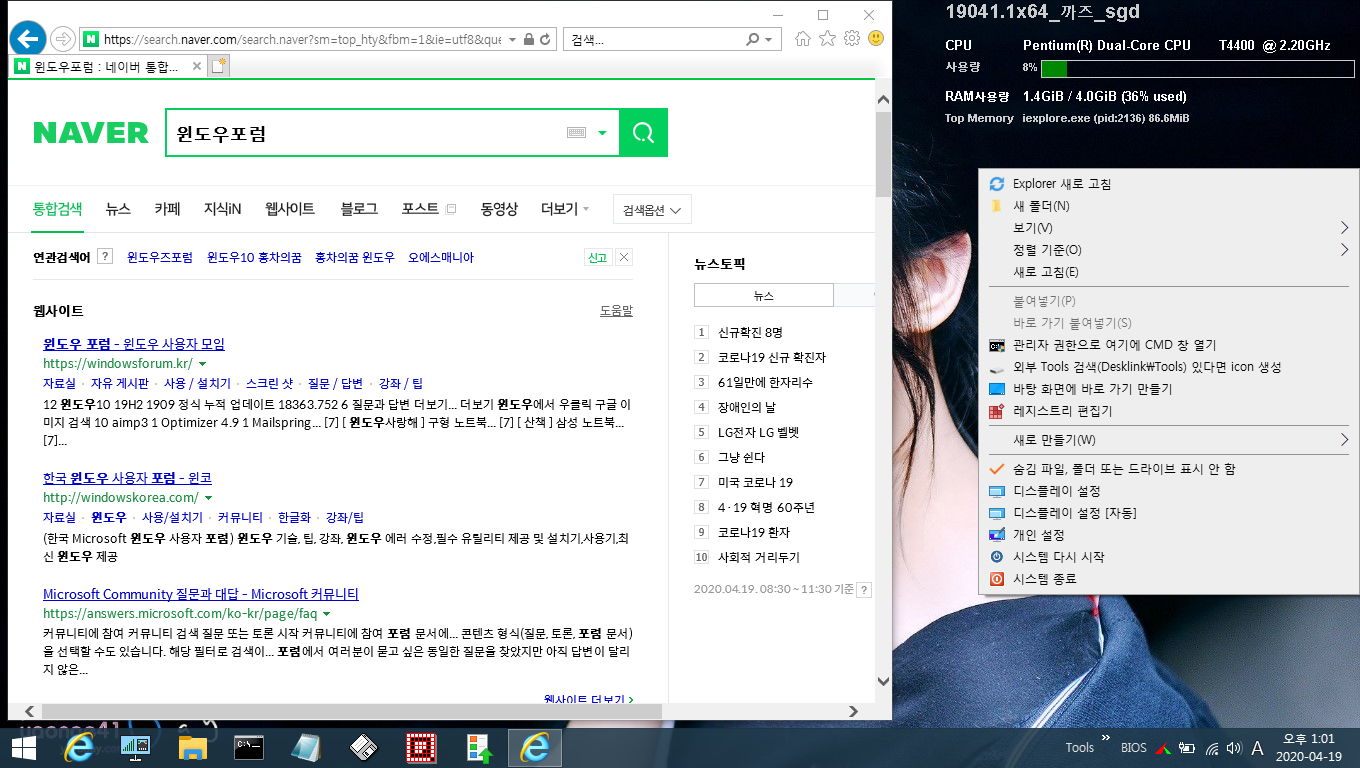Expand the 더보기 tab menu
The height and width of the screenshot is (768, 1360).
click(x=565, y=209)
